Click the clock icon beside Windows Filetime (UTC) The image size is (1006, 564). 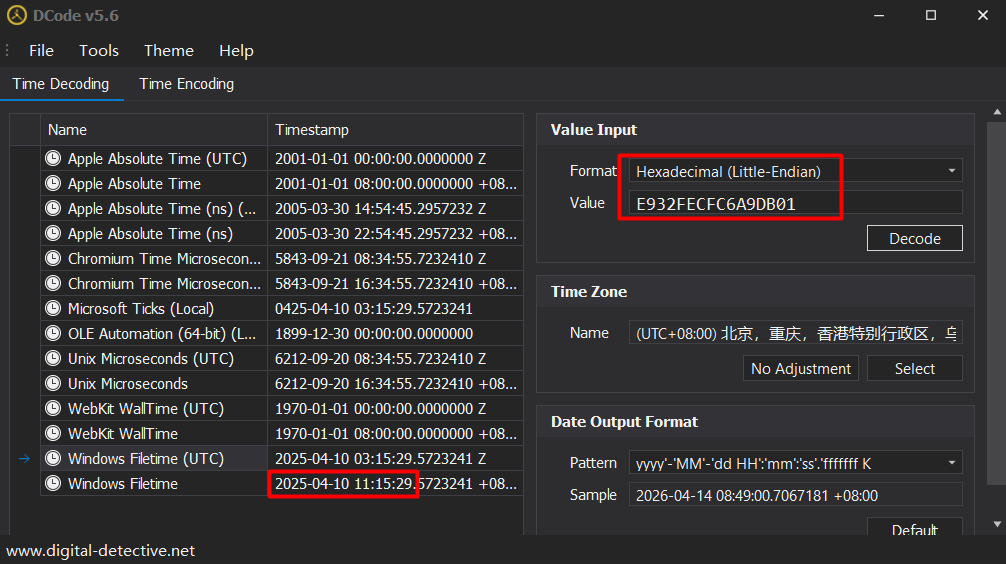click(x=53, y=459)
